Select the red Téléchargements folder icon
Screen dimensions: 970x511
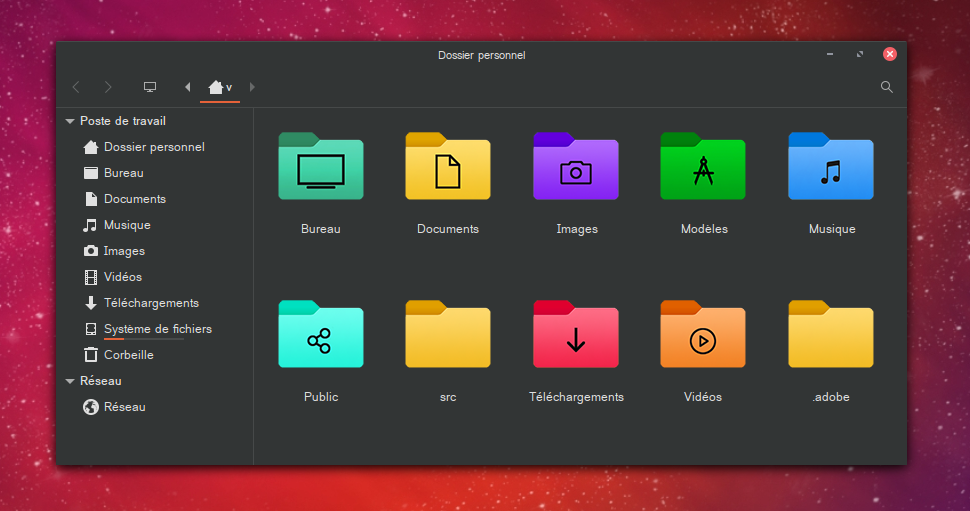pyautogui.click(x=576, y=334)
